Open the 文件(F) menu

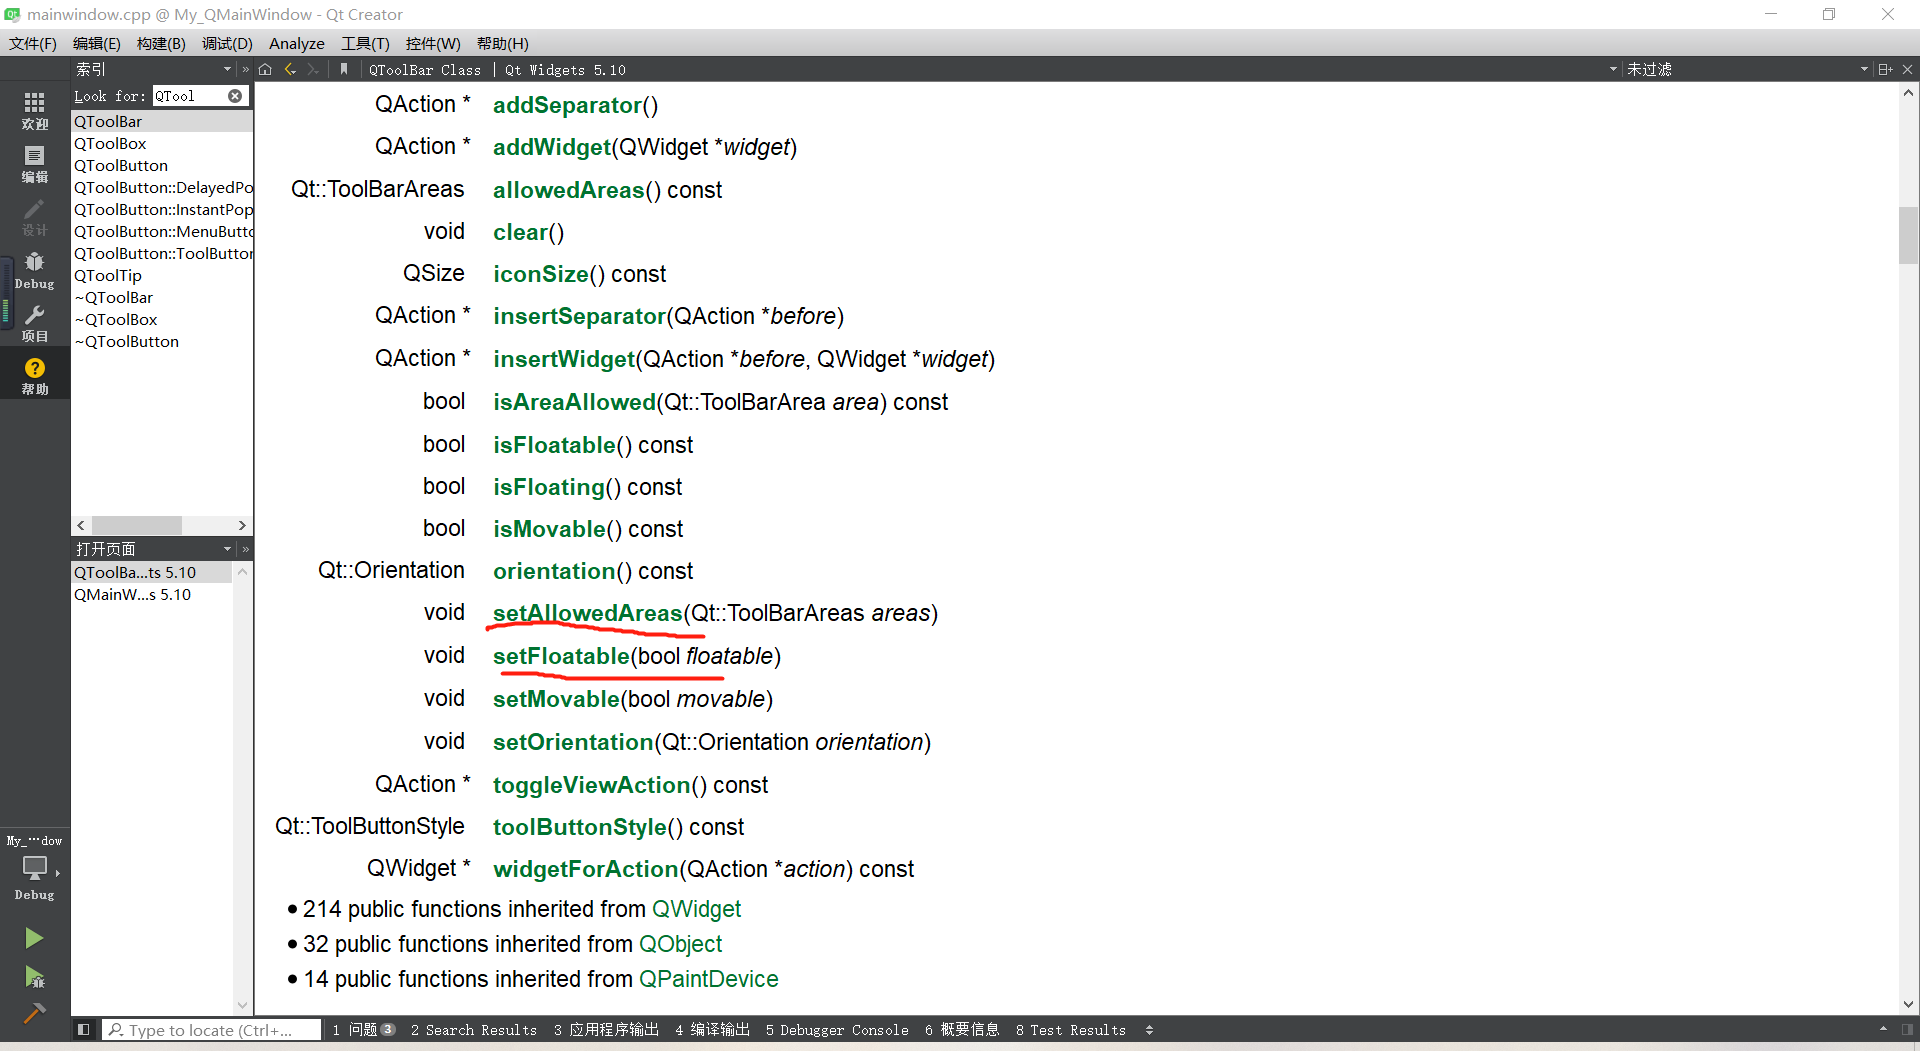pos(33,43)
